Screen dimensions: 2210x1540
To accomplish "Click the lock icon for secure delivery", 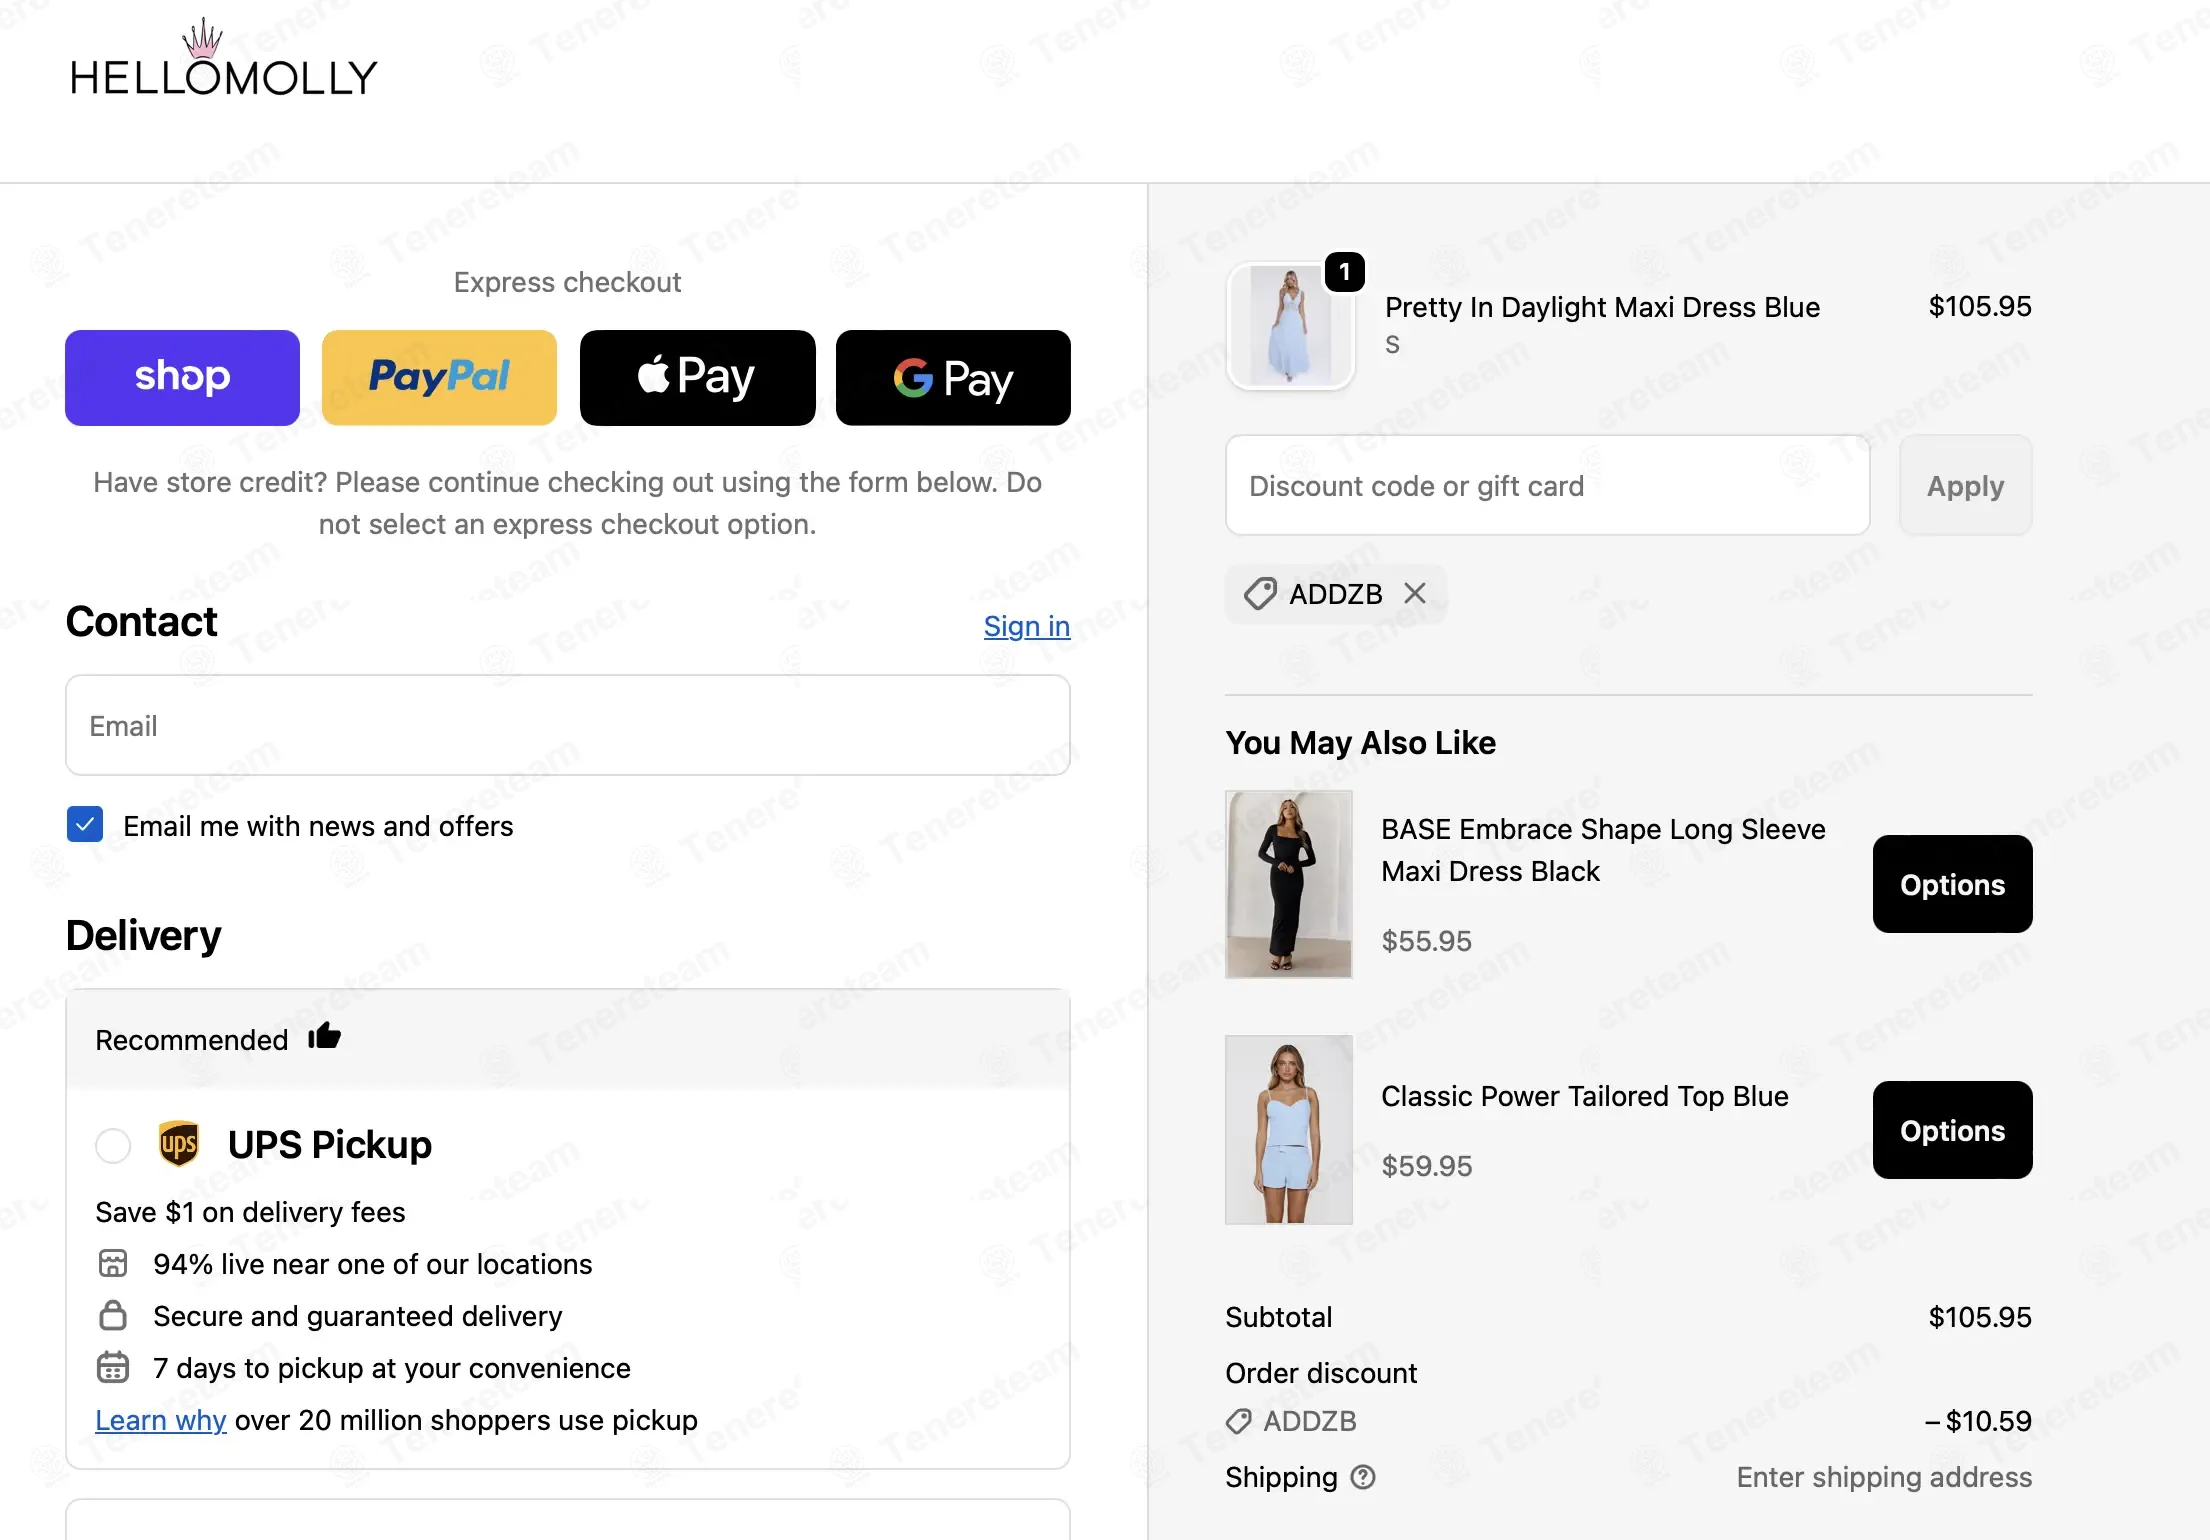I will coord(113,1315).
